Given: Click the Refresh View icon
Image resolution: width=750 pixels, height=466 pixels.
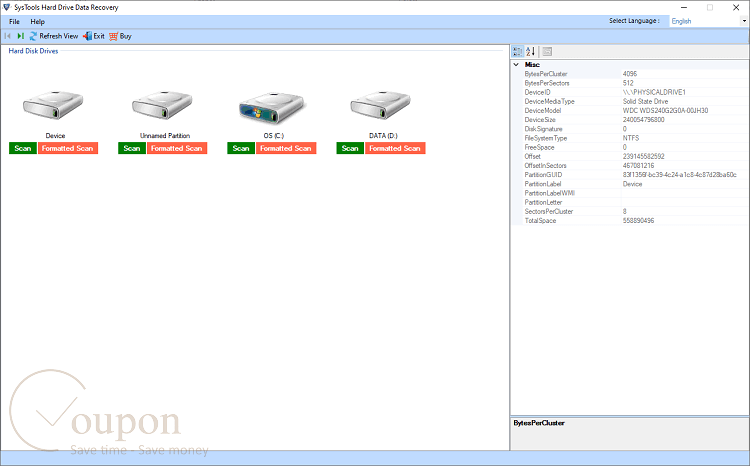Looking at the screenshot, I should pos(33,36).
